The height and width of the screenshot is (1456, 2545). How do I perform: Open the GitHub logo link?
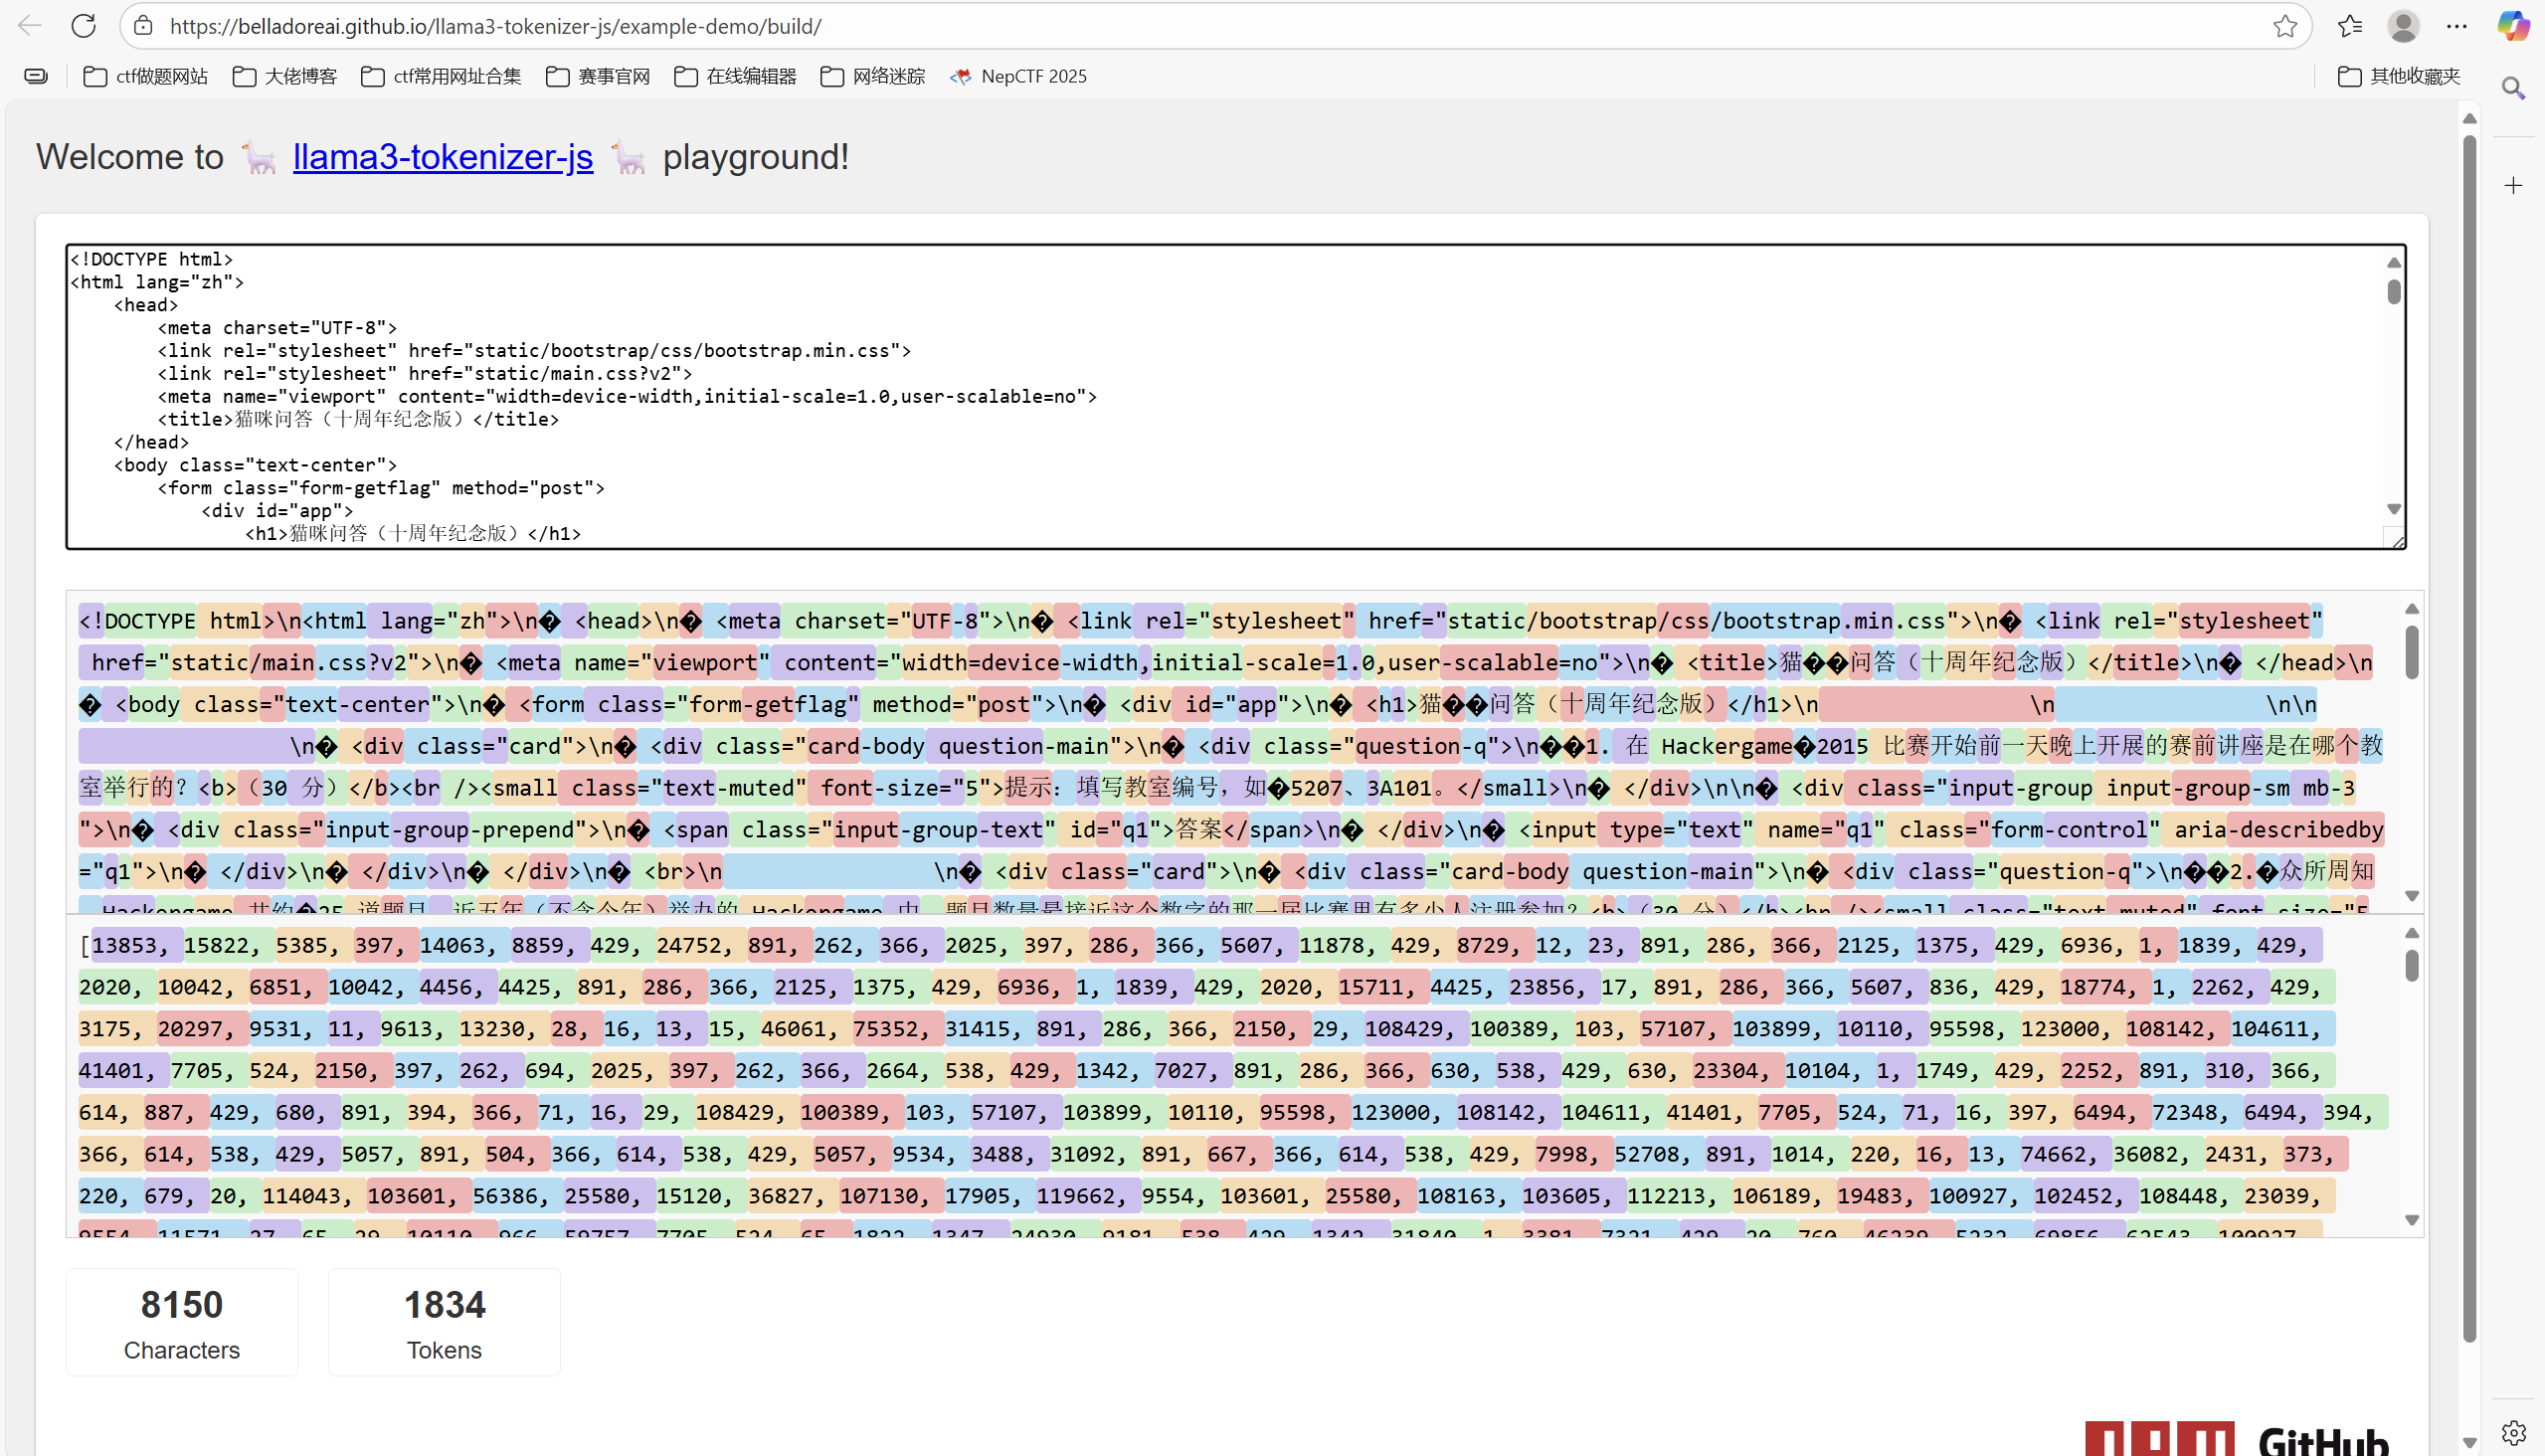(2324, 1441)
